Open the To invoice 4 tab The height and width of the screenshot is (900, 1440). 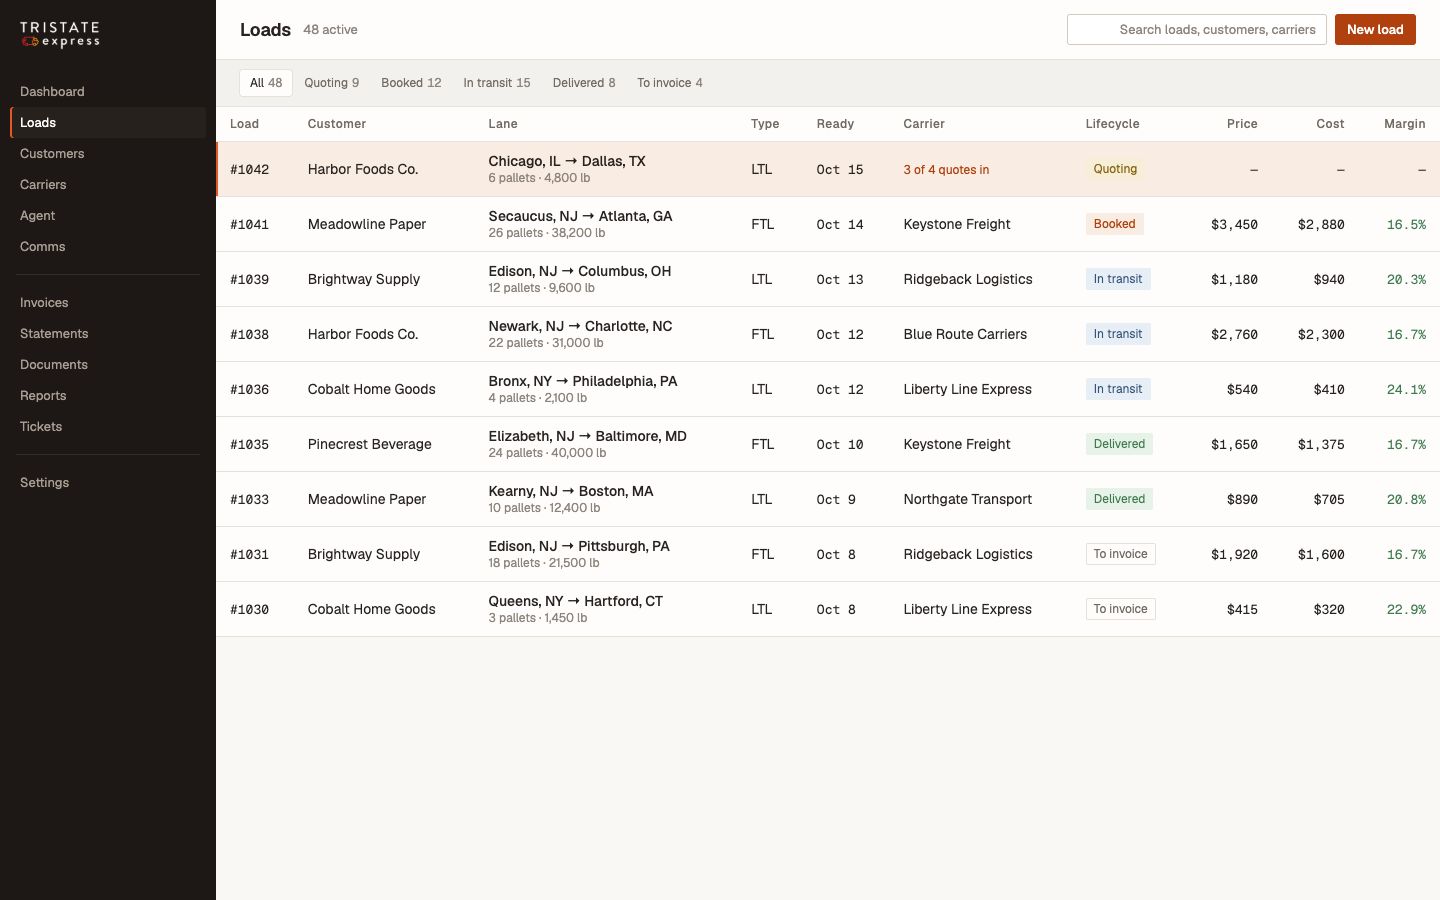670,83
